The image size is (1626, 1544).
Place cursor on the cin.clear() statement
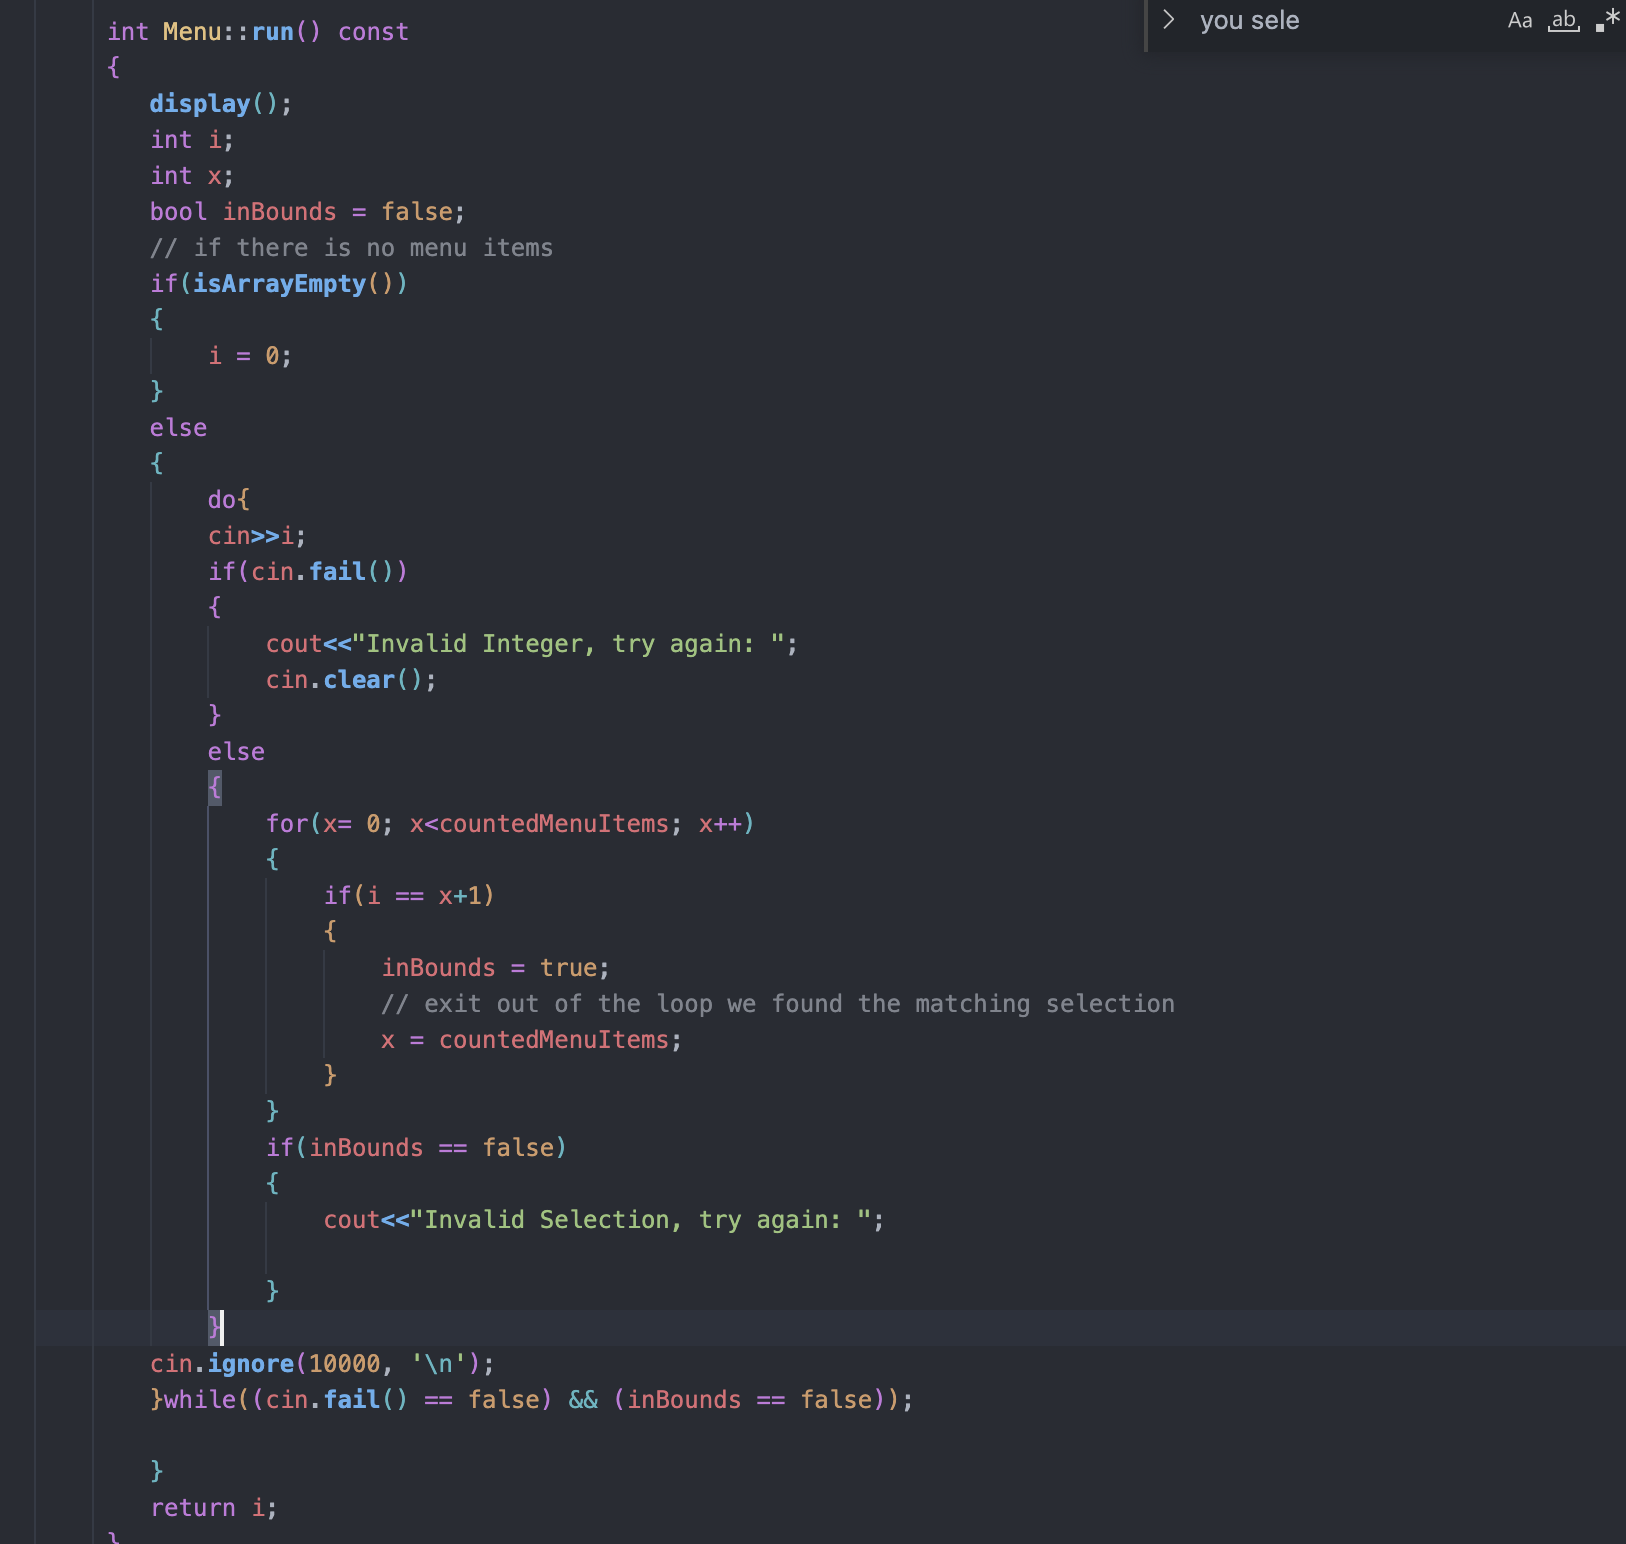coord(350,679)
